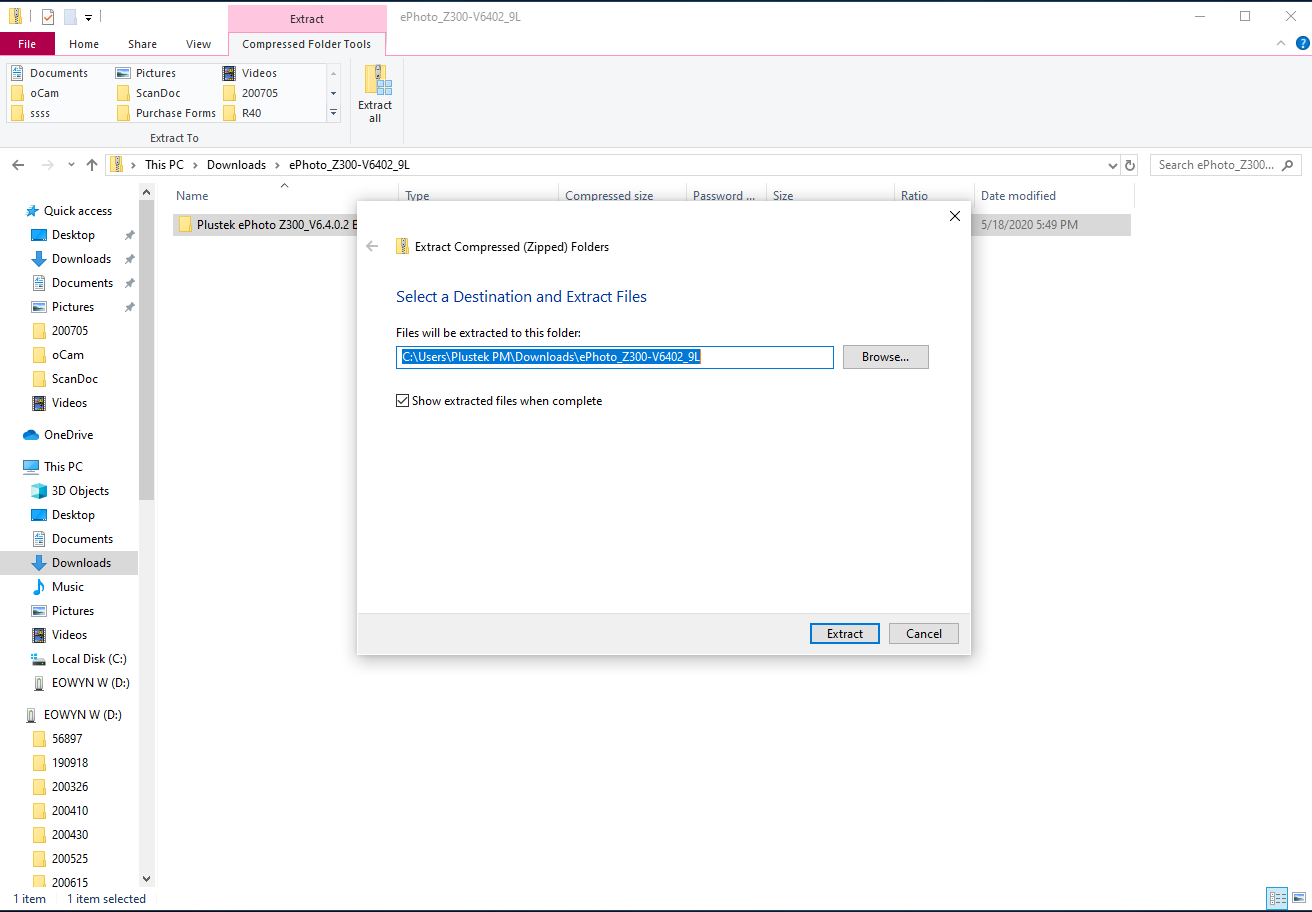Open the File menu
The width and height of the screenshot is (1312, 912).
[x=27, y=44]
